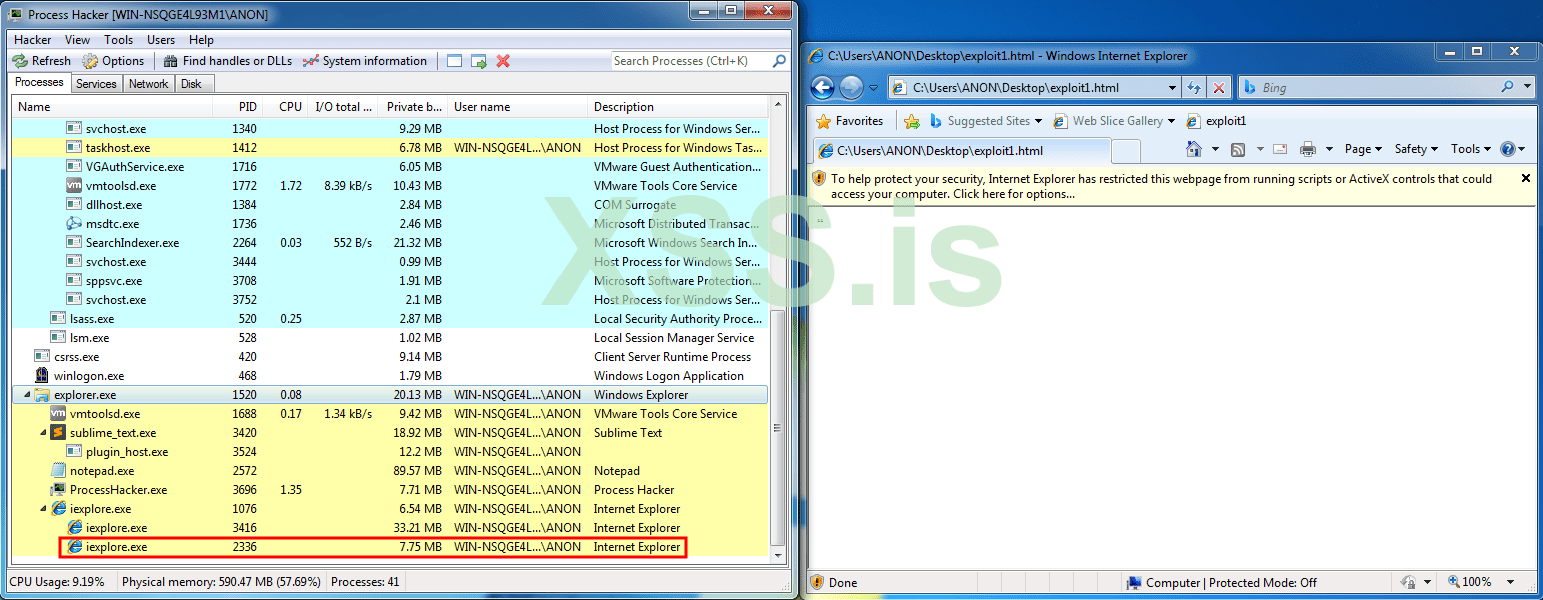Click the find window and thread icon
The height and width of the screenshot is (600, 1543).
pyautogui.click(x=479, y=61)
